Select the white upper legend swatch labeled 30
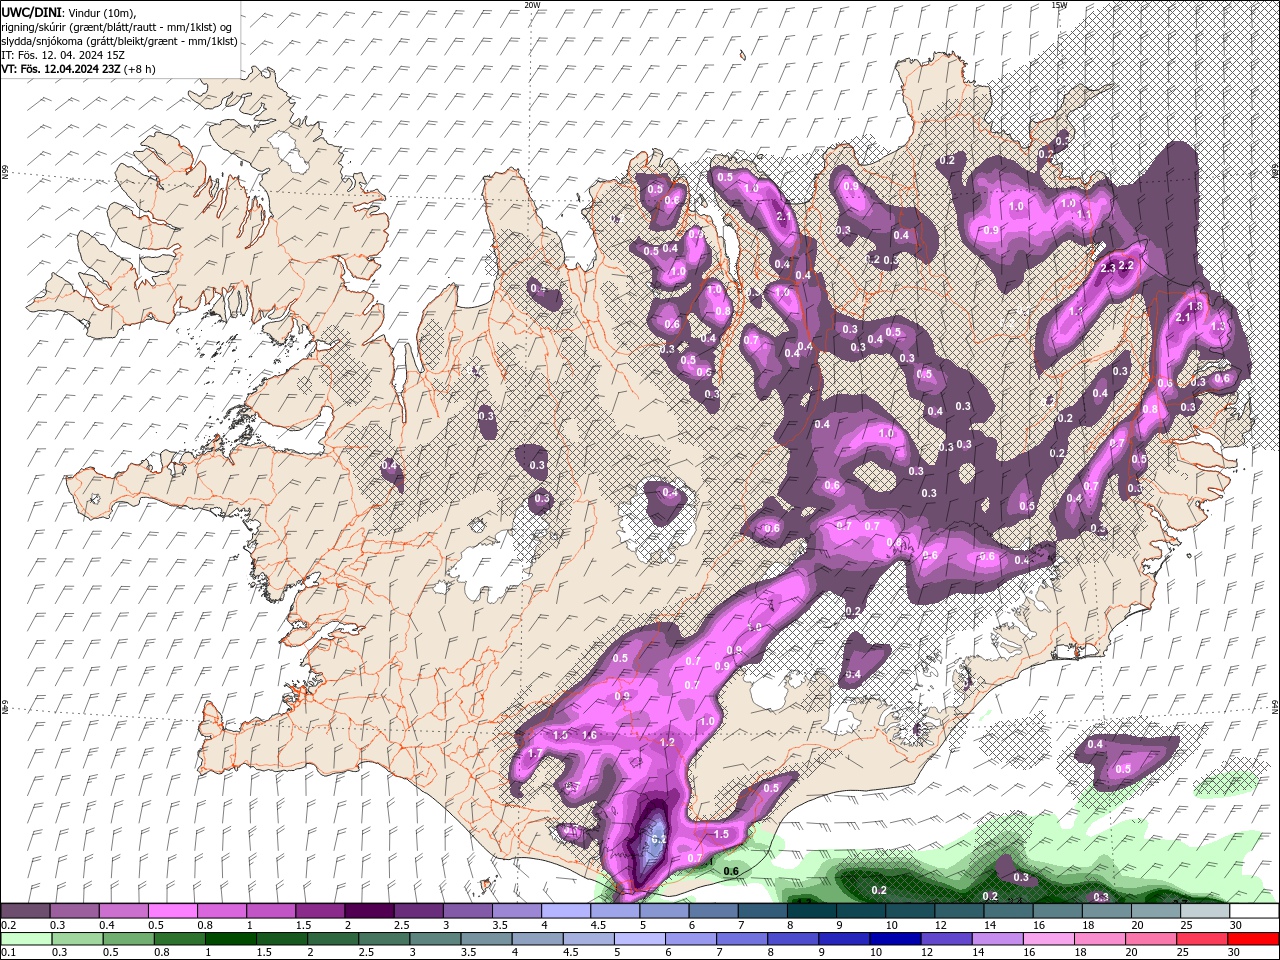Image resolution: width=1280 pixels, height=960 pixels. 1252,911
